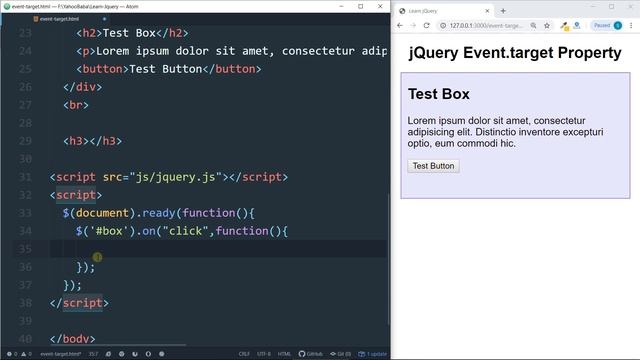This screenshot has height=360, width=640.
Task: Click the <br> tag on line 27
Action: [x=76, y=105]
